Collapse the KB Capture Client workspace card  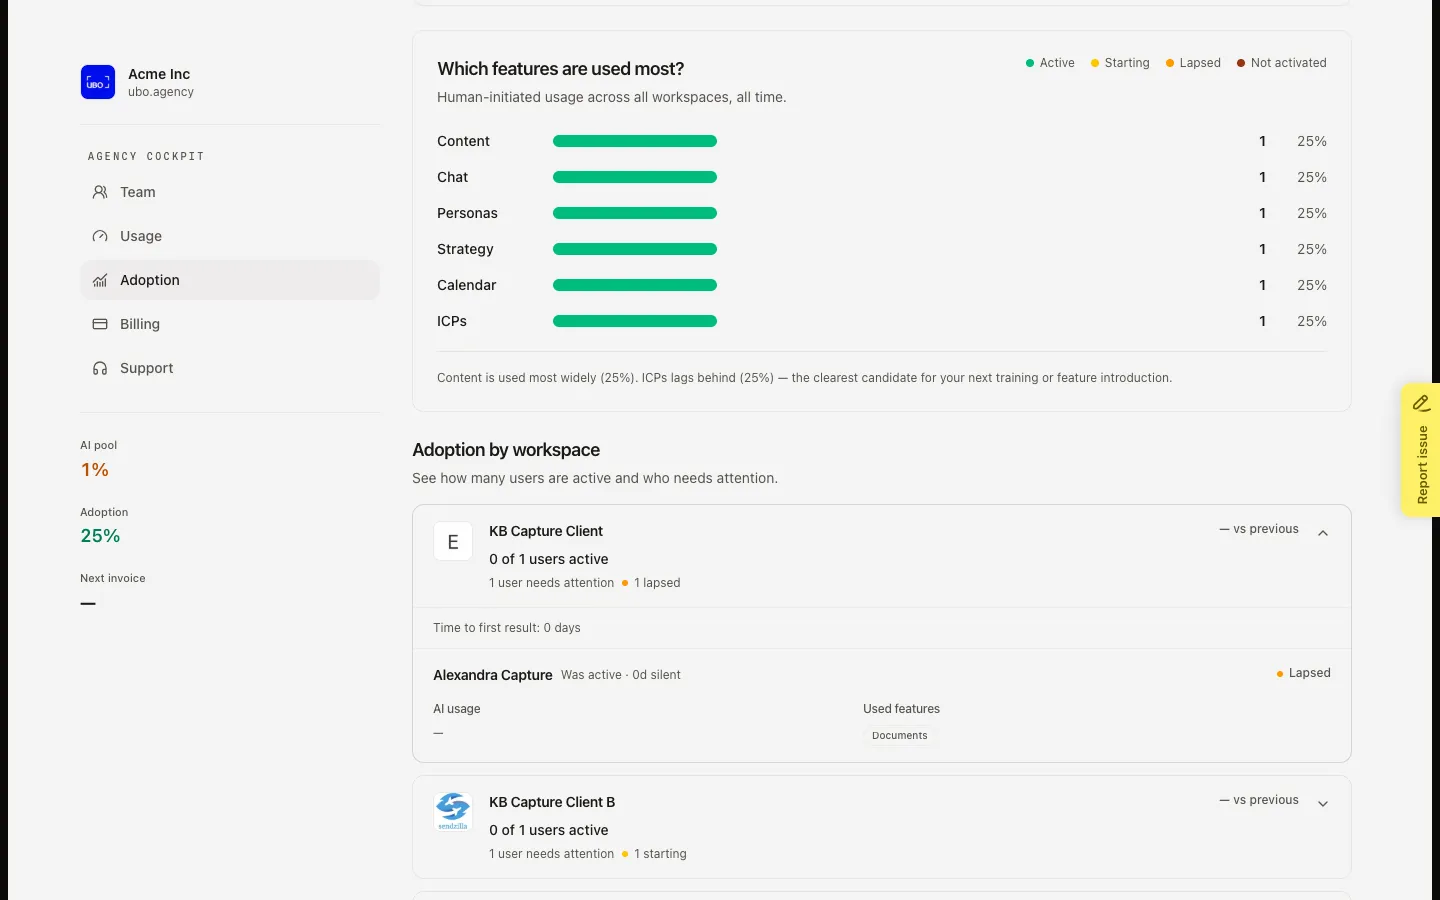1323,533
